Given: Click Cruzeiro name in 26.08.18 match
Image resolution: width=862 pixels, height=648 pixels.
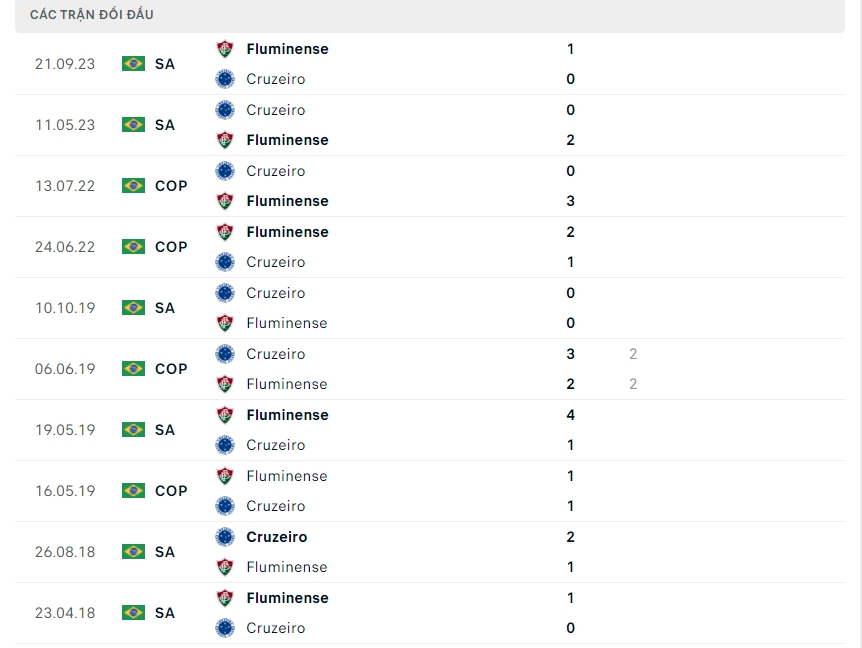Looking at the screenshot, I should (277, 537).
